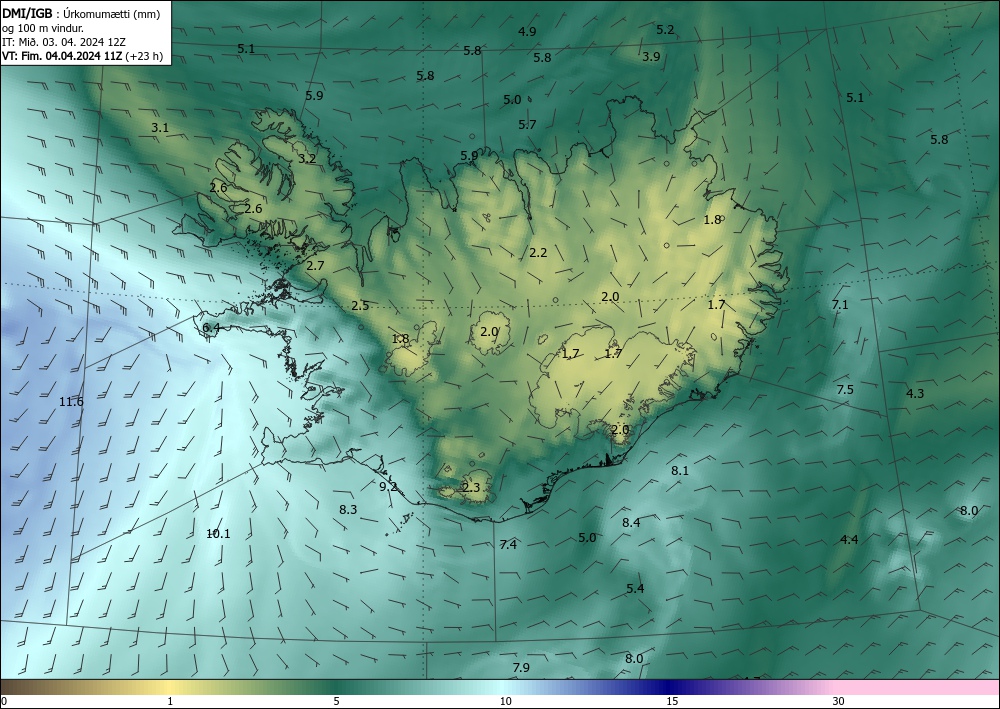Click the 5.7 value north of Iceland
1000x709 pixels.
pos(527,125)
